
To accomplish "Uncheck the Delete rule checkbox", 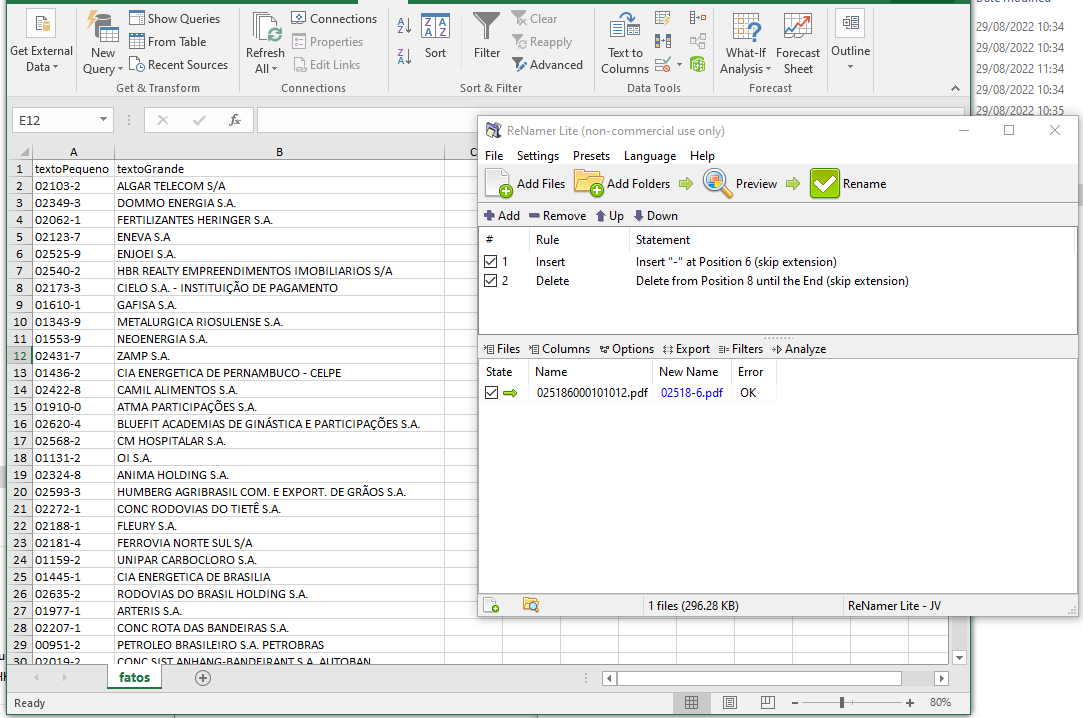I will pos(489,280).
